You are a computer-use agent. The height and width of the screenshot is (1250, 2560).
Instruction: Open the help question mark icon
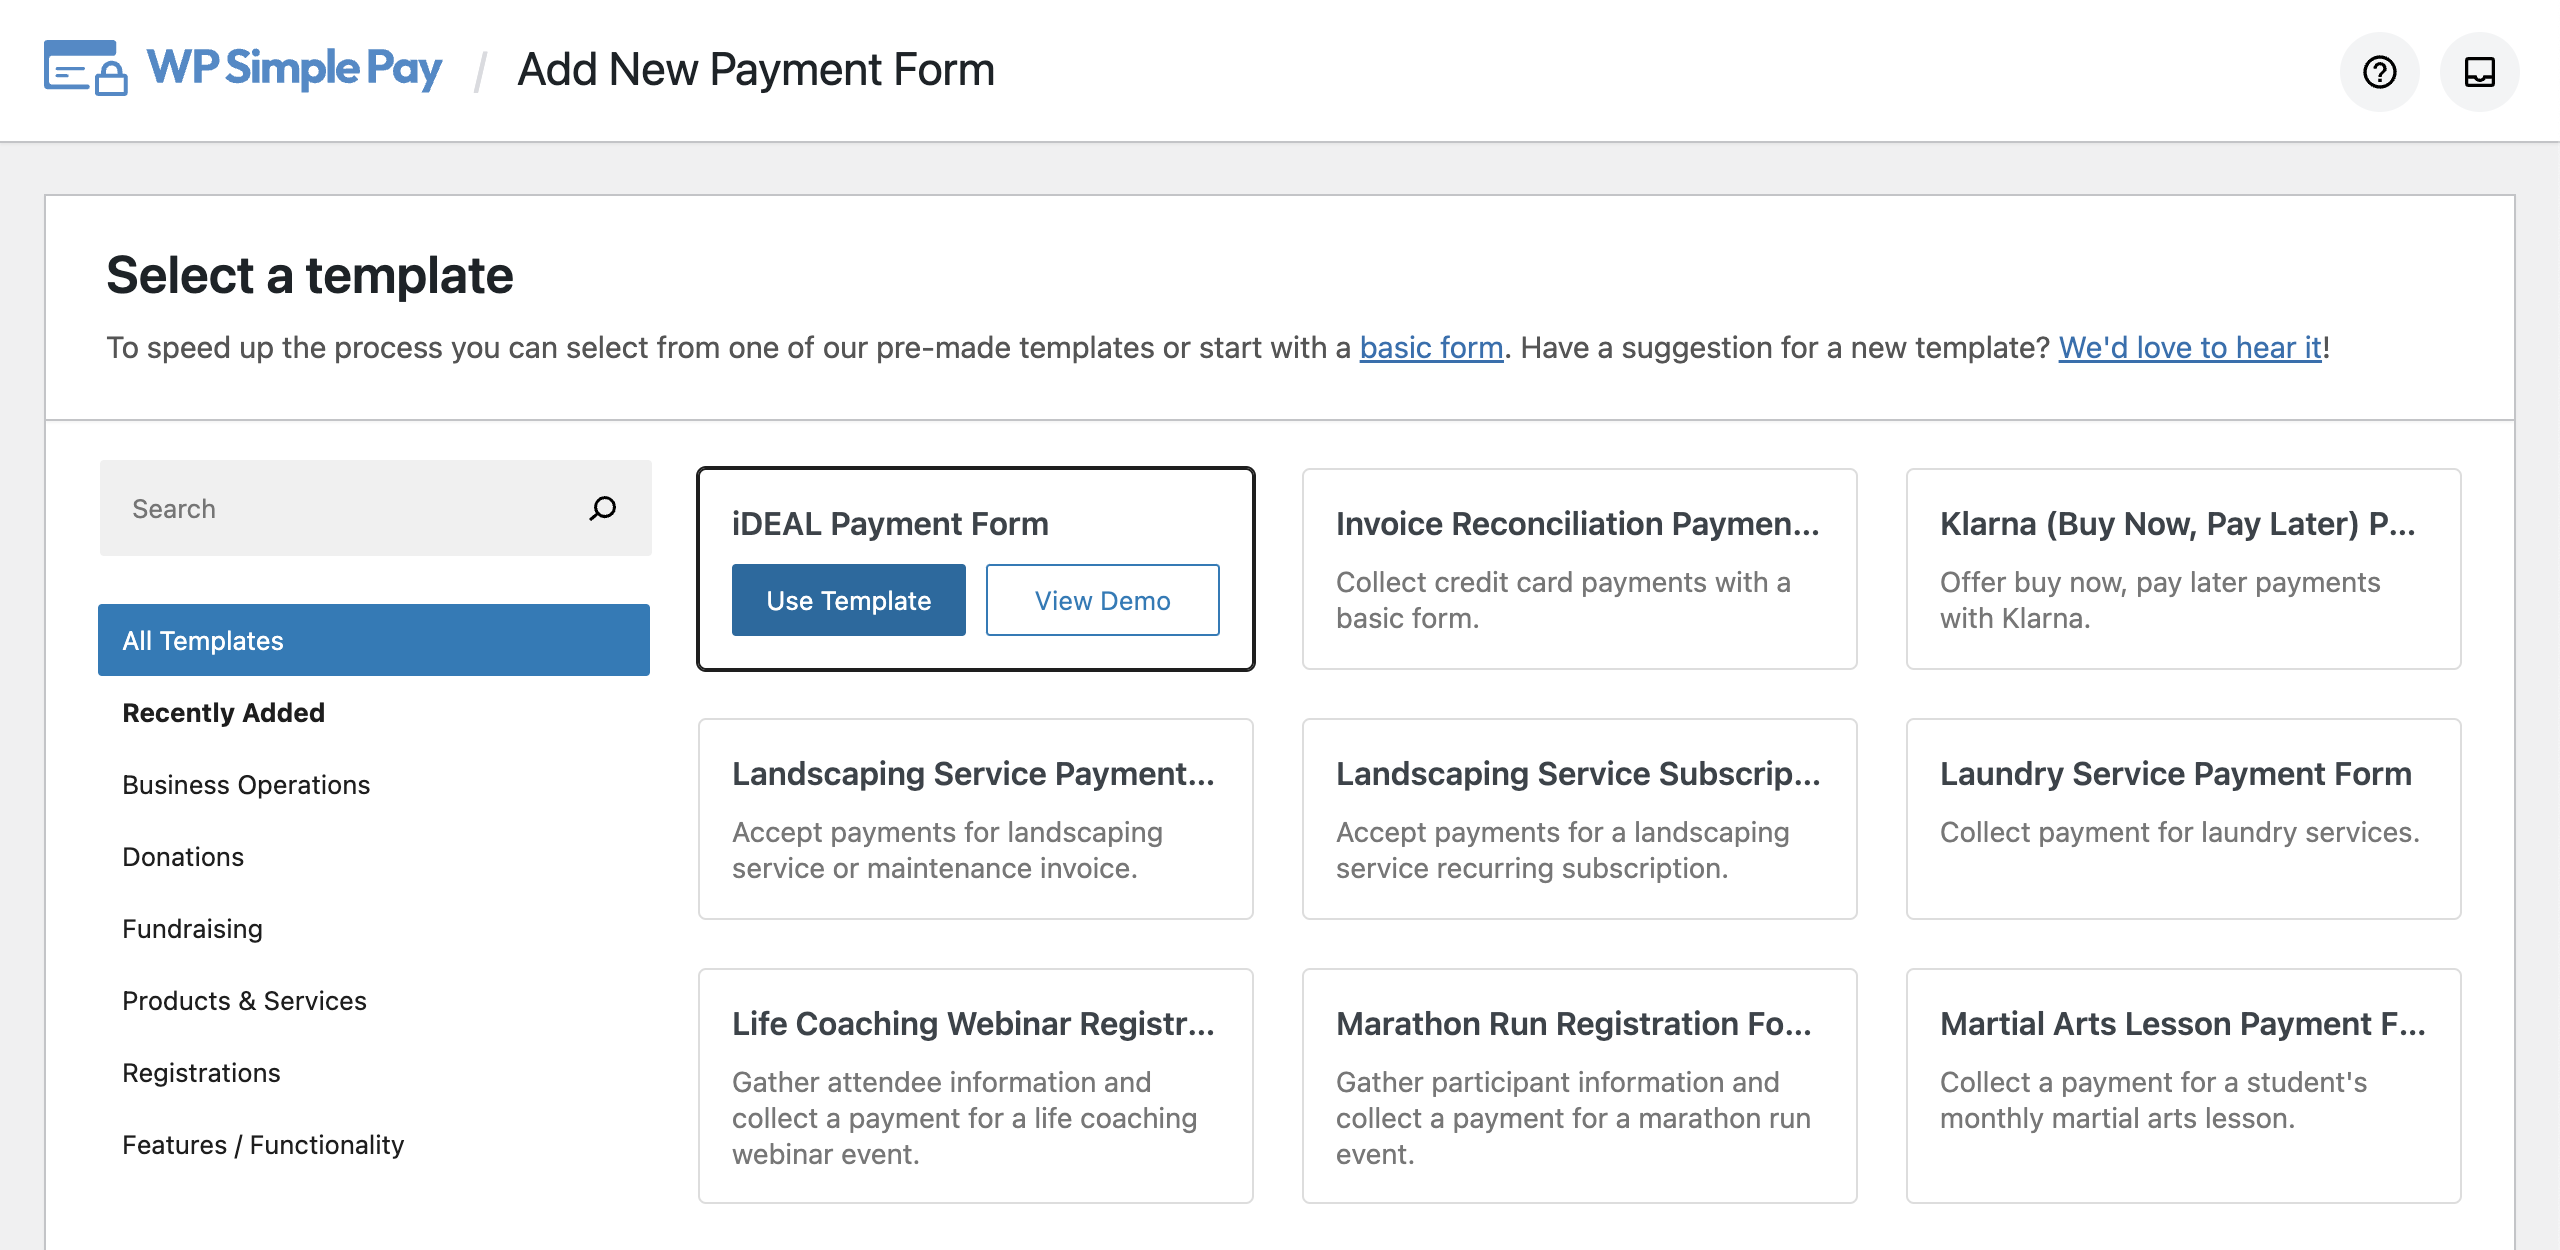[2380, 71]
